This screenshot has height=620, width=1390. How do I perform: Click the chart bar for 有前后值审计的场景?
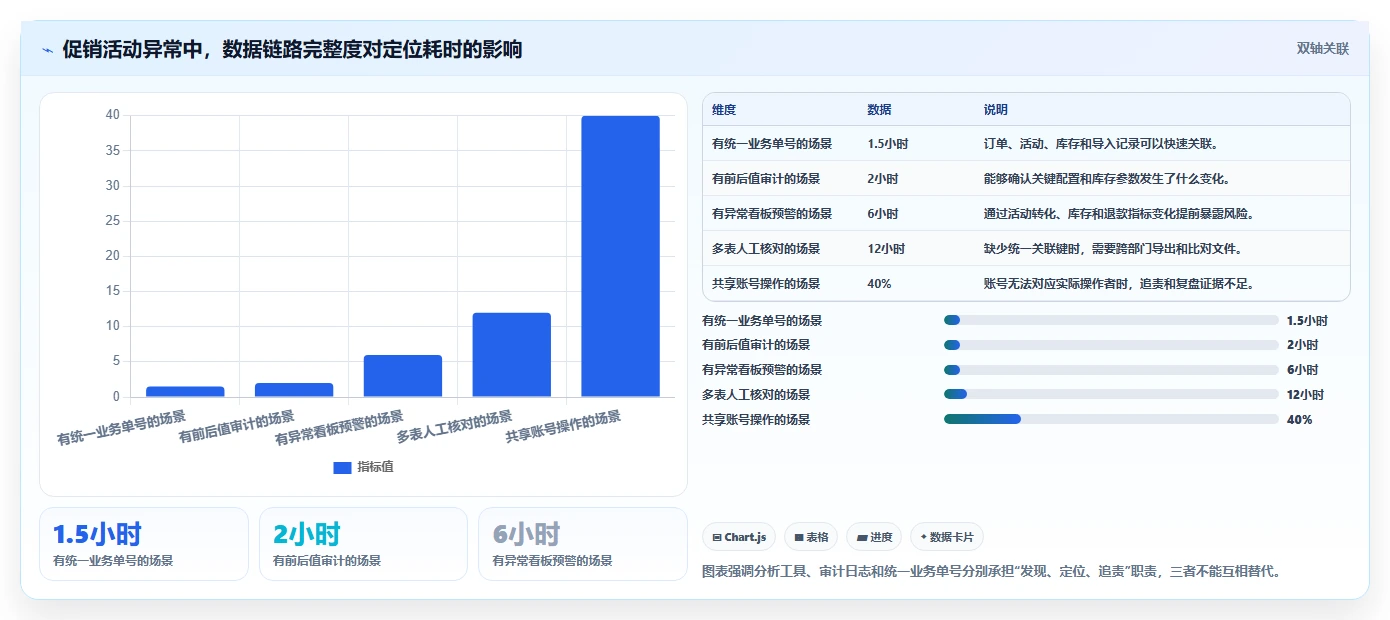[294, 390]
